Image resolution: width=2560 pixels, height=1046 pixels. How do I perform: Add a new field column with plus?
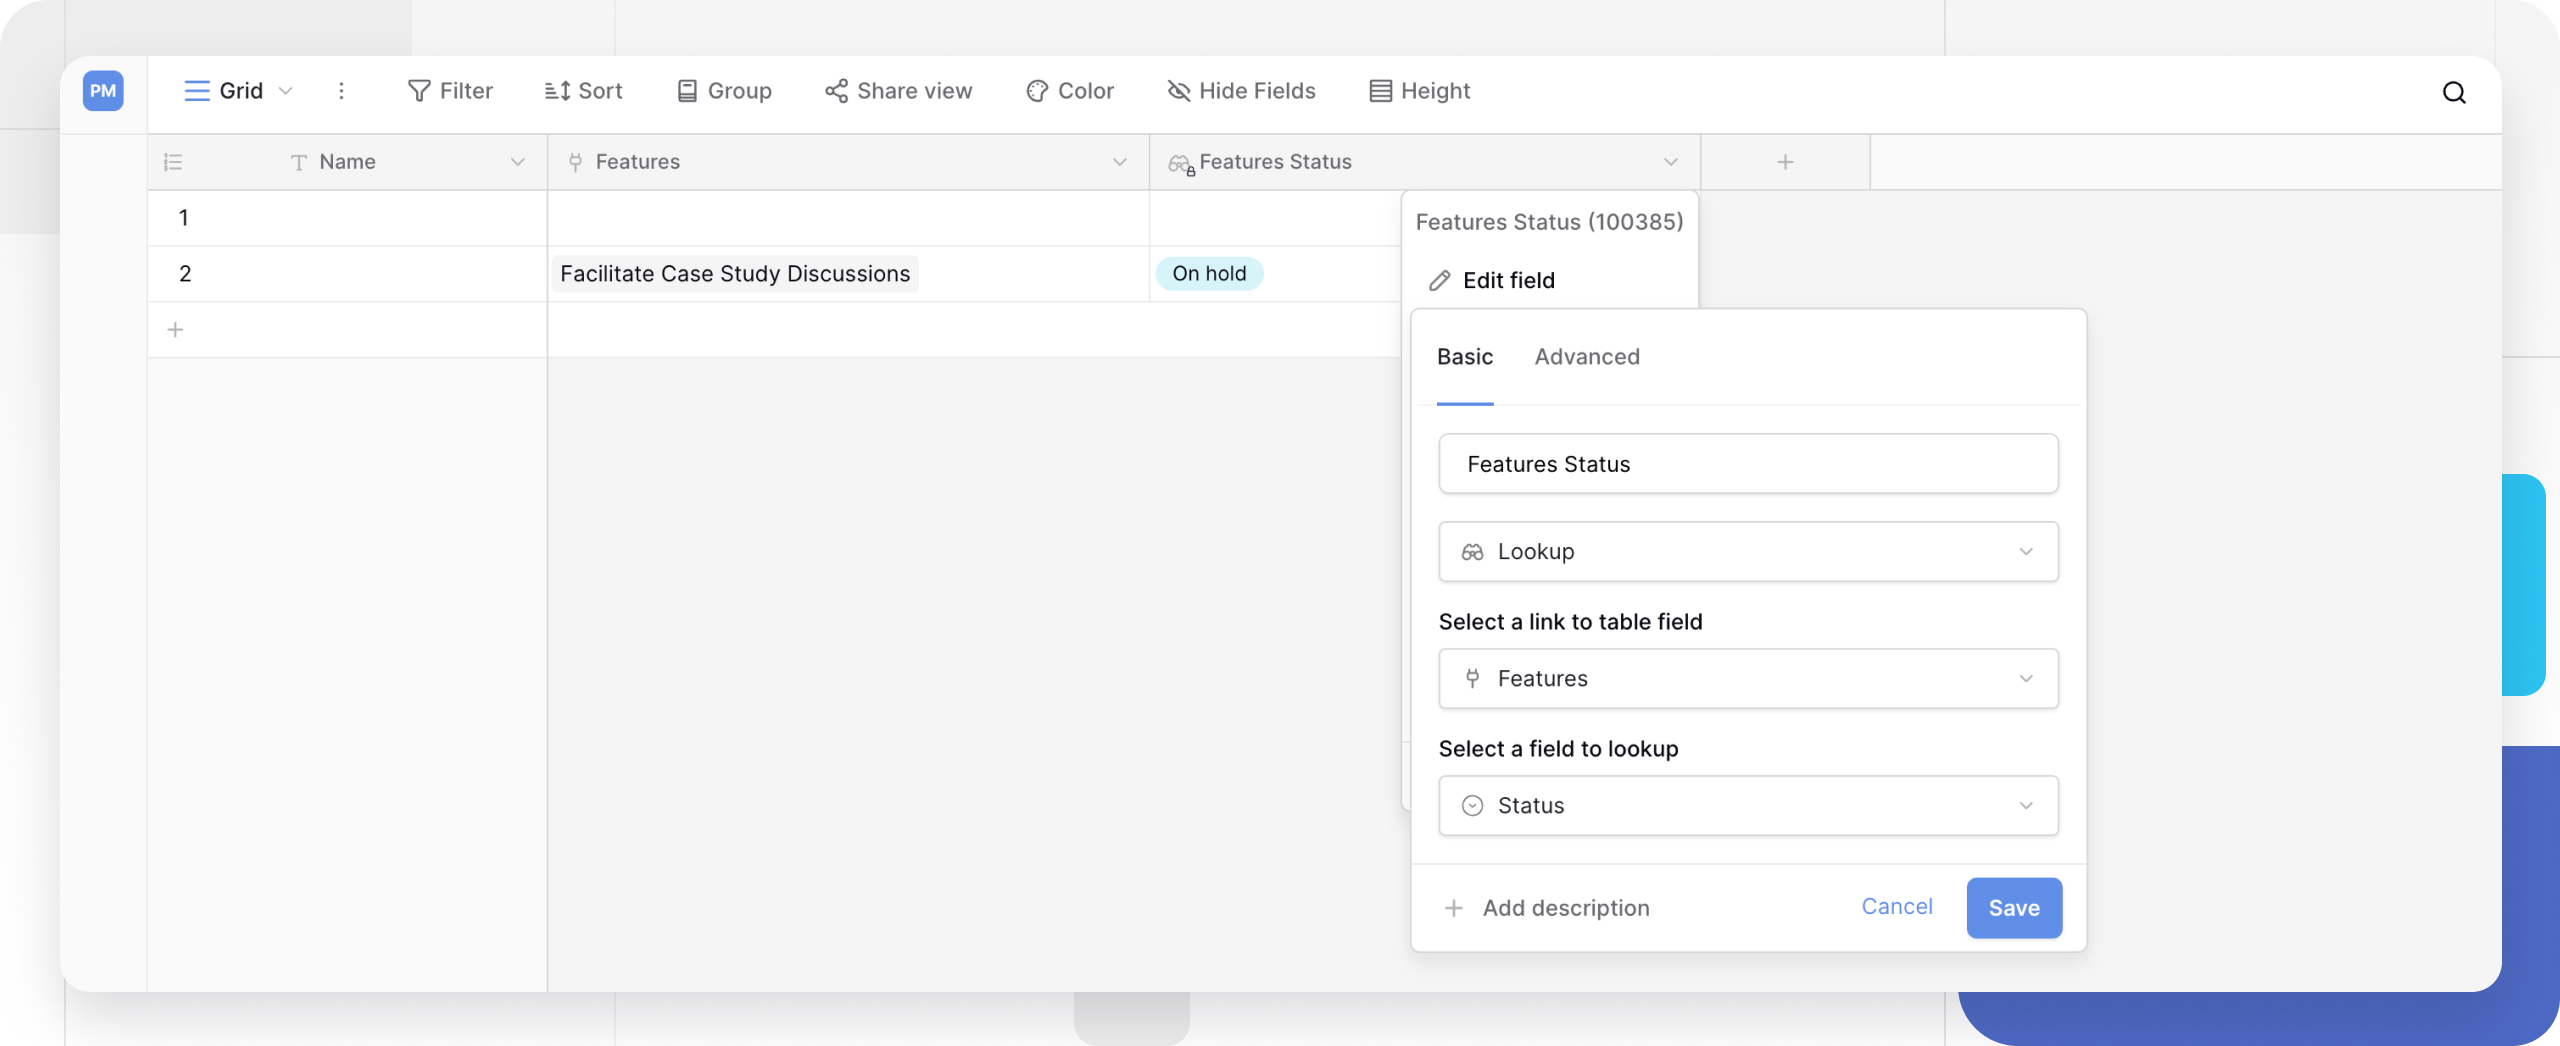click(x=1784, y=162)
